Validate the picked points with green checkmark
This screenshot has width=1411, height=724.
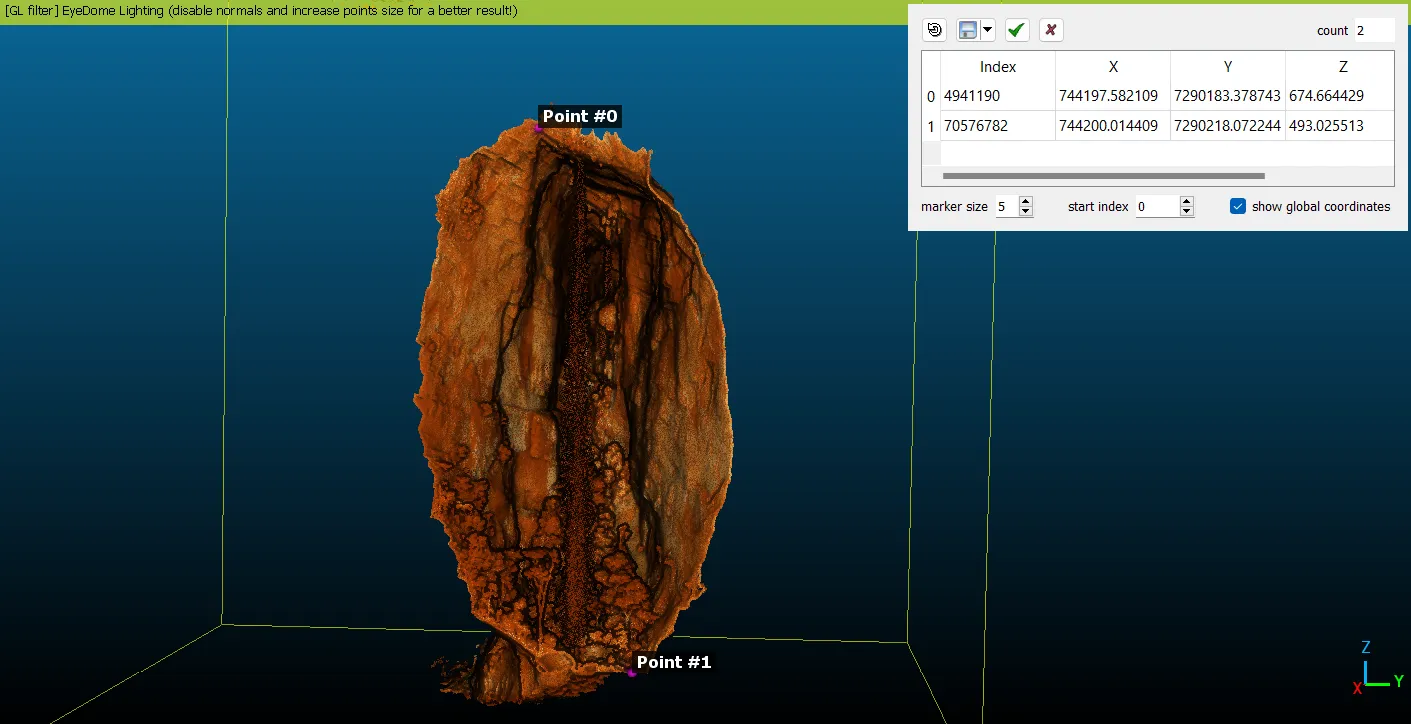1017,30
